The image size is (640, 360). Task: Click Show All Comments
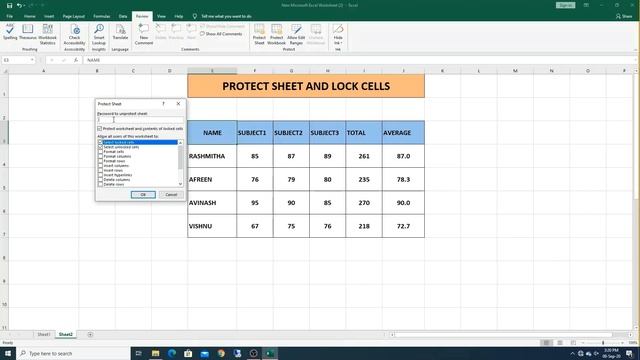point(221,34)
